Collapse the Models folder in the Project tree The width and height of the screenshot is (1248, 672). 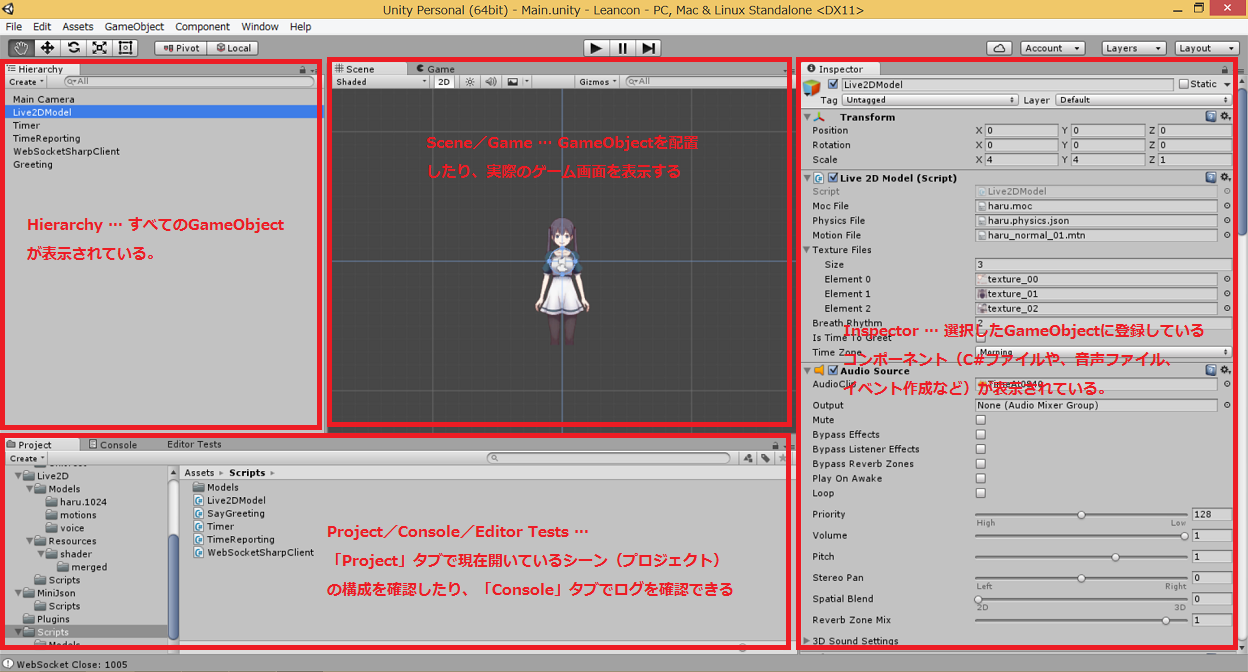pos(29,488)
